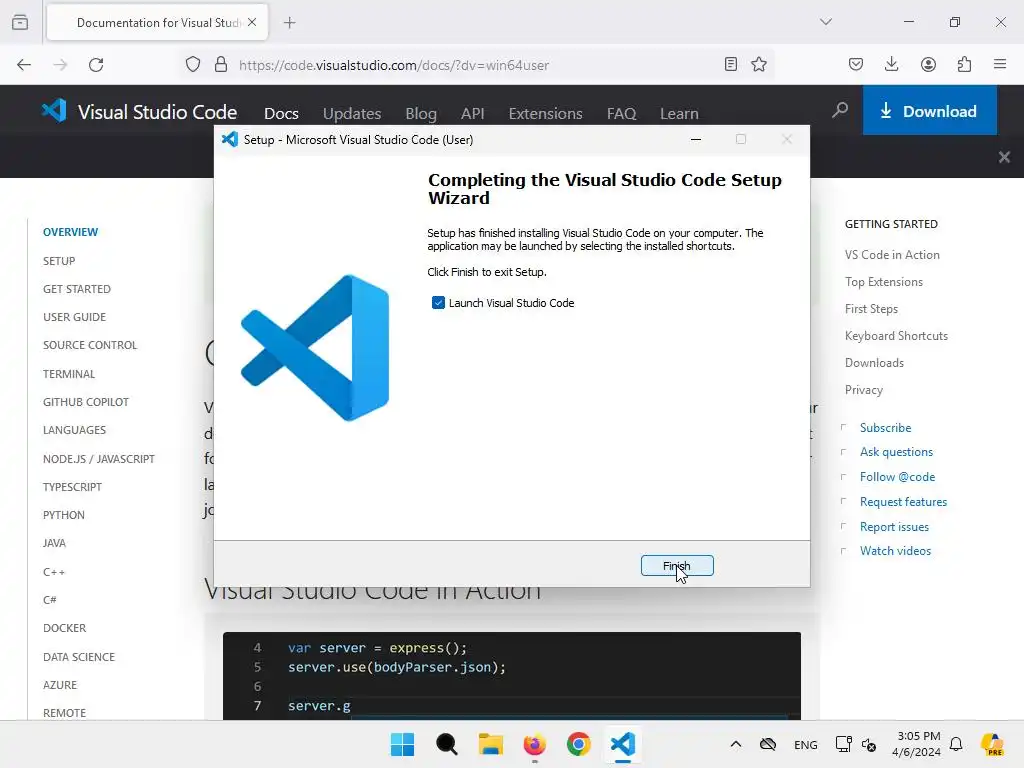Open the ENG language indicator
This screenshot has height=768, width=1024.
coord(805,744)
